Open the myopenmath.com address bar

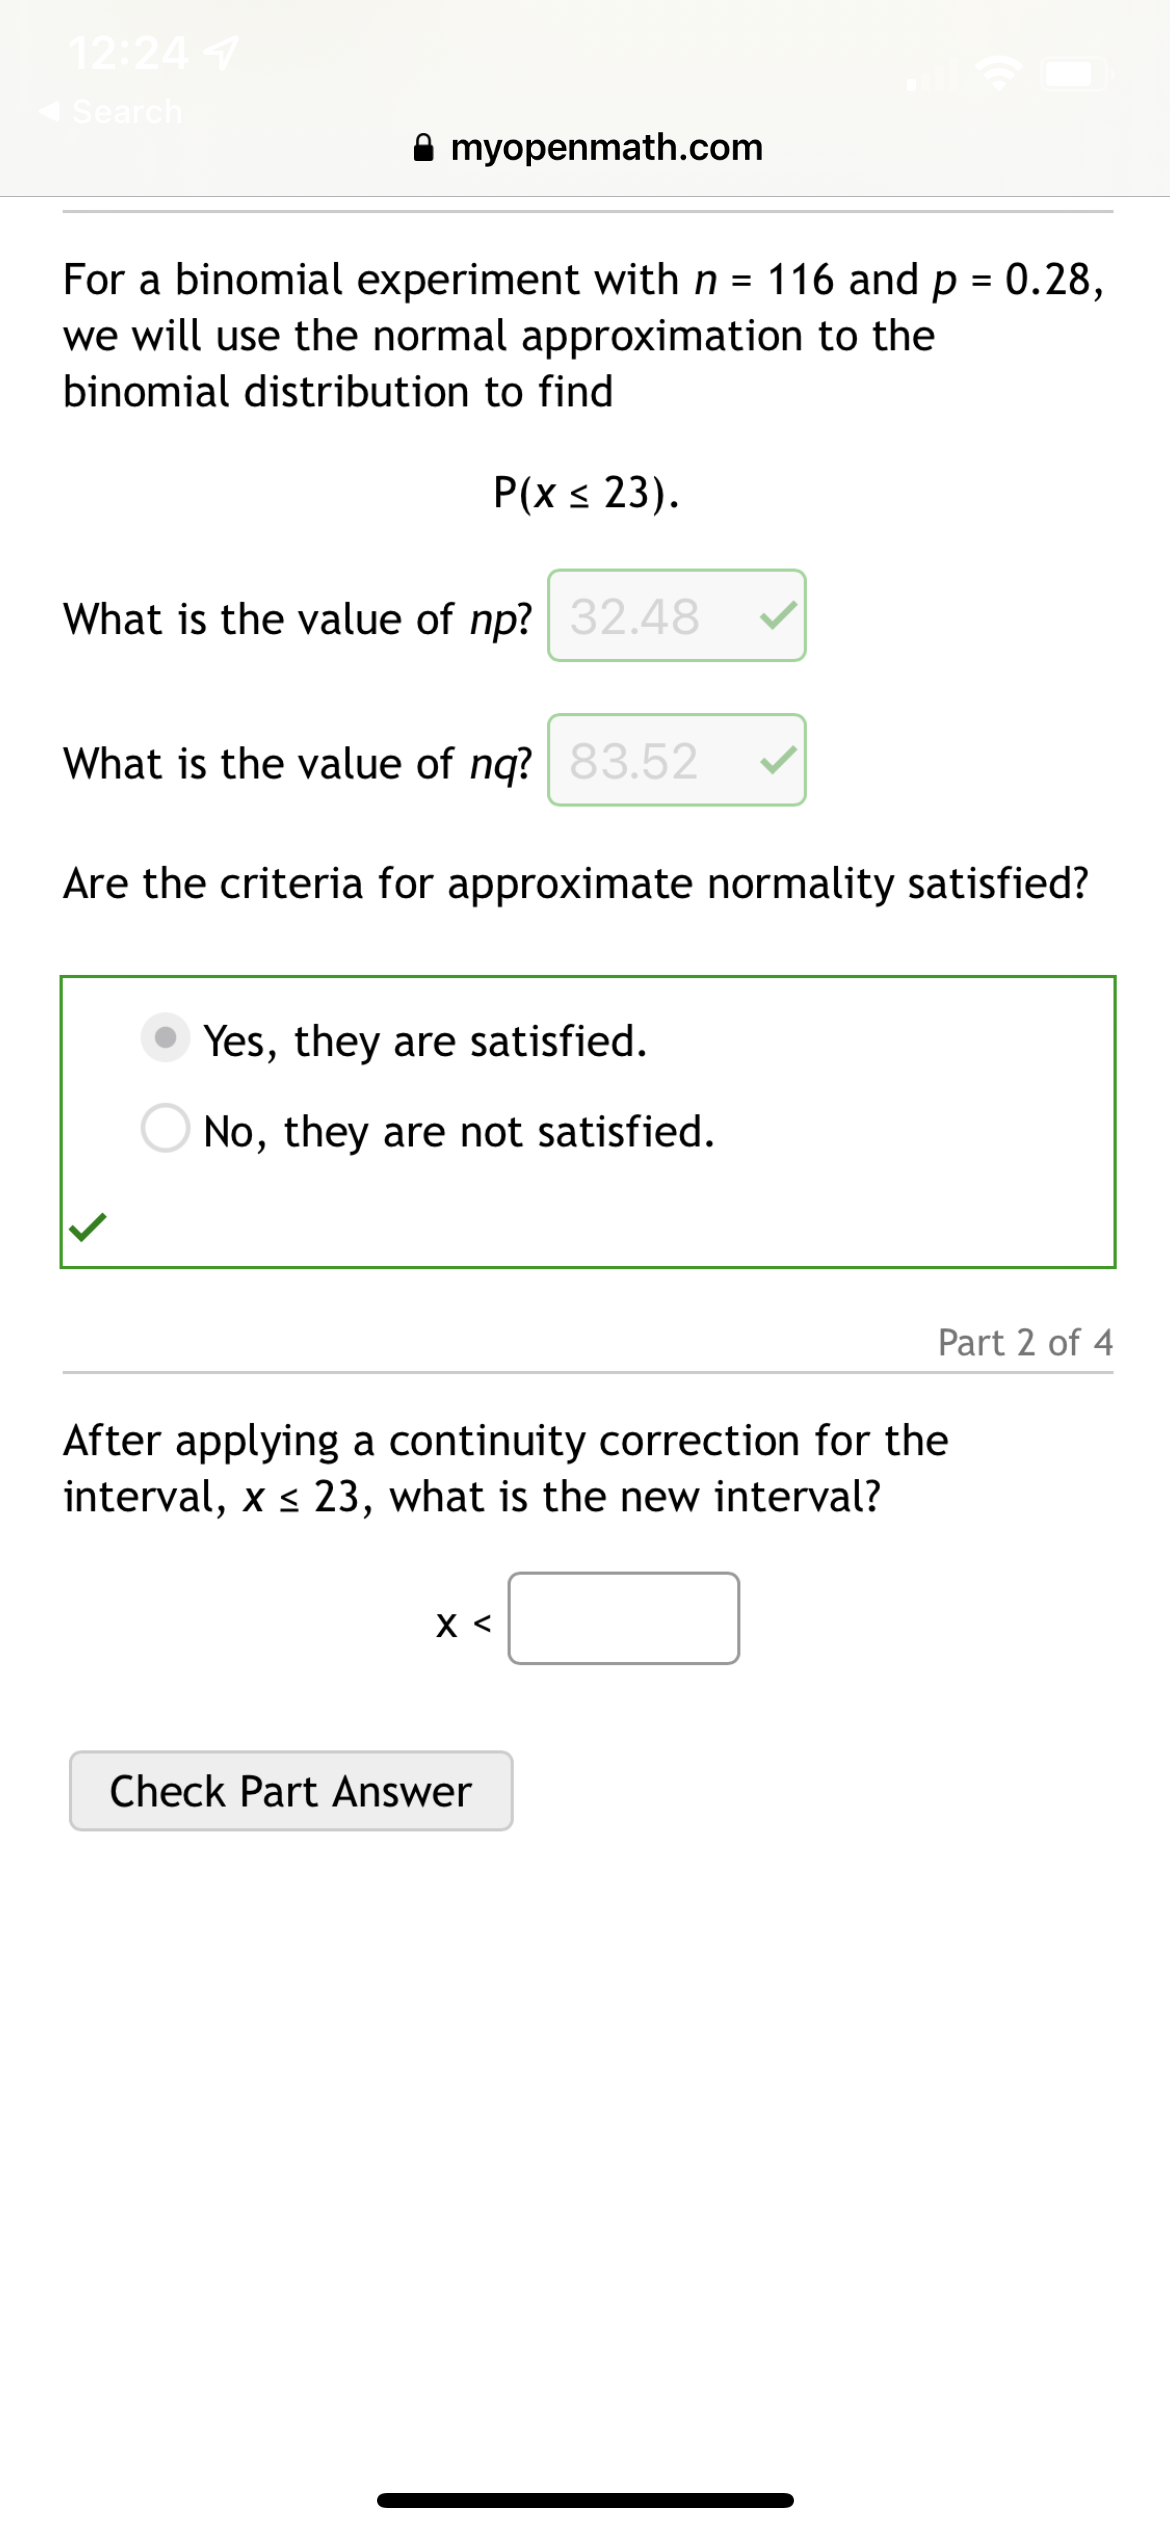pyautogui.click(x=606, y=147)
